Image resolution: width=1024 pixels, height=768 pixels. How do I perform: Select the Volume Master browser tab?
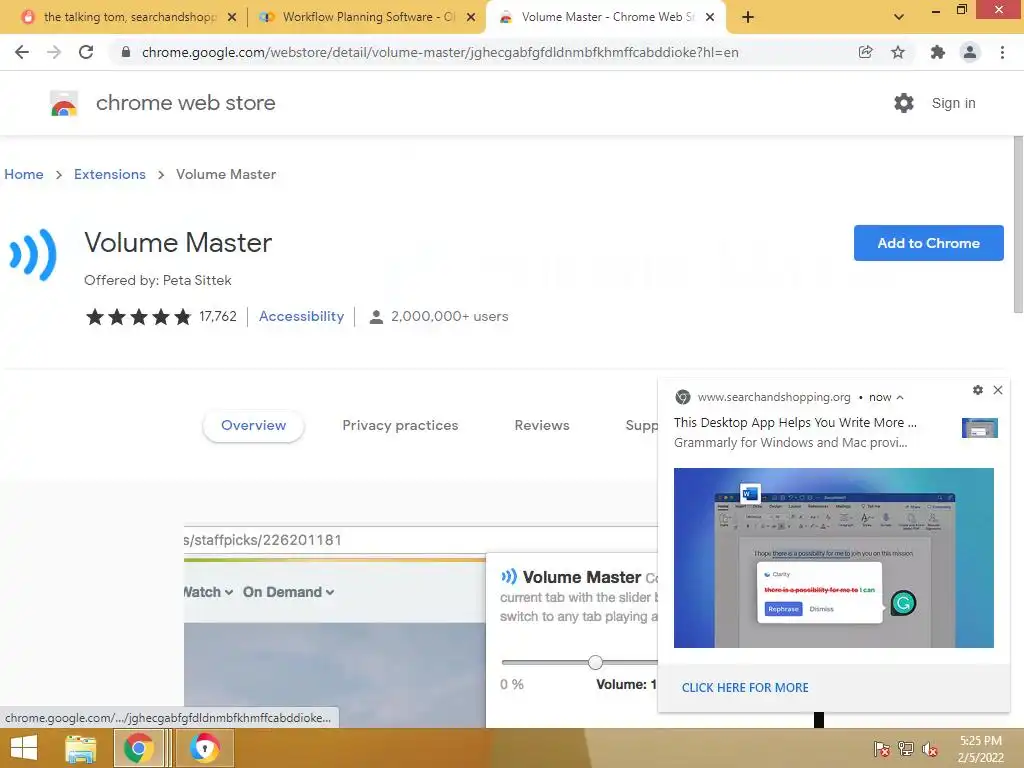pos(605,17)
